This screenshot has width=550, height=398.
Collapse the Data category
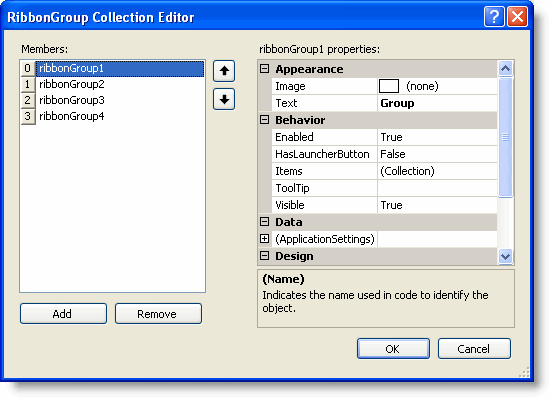click(264, 222)
